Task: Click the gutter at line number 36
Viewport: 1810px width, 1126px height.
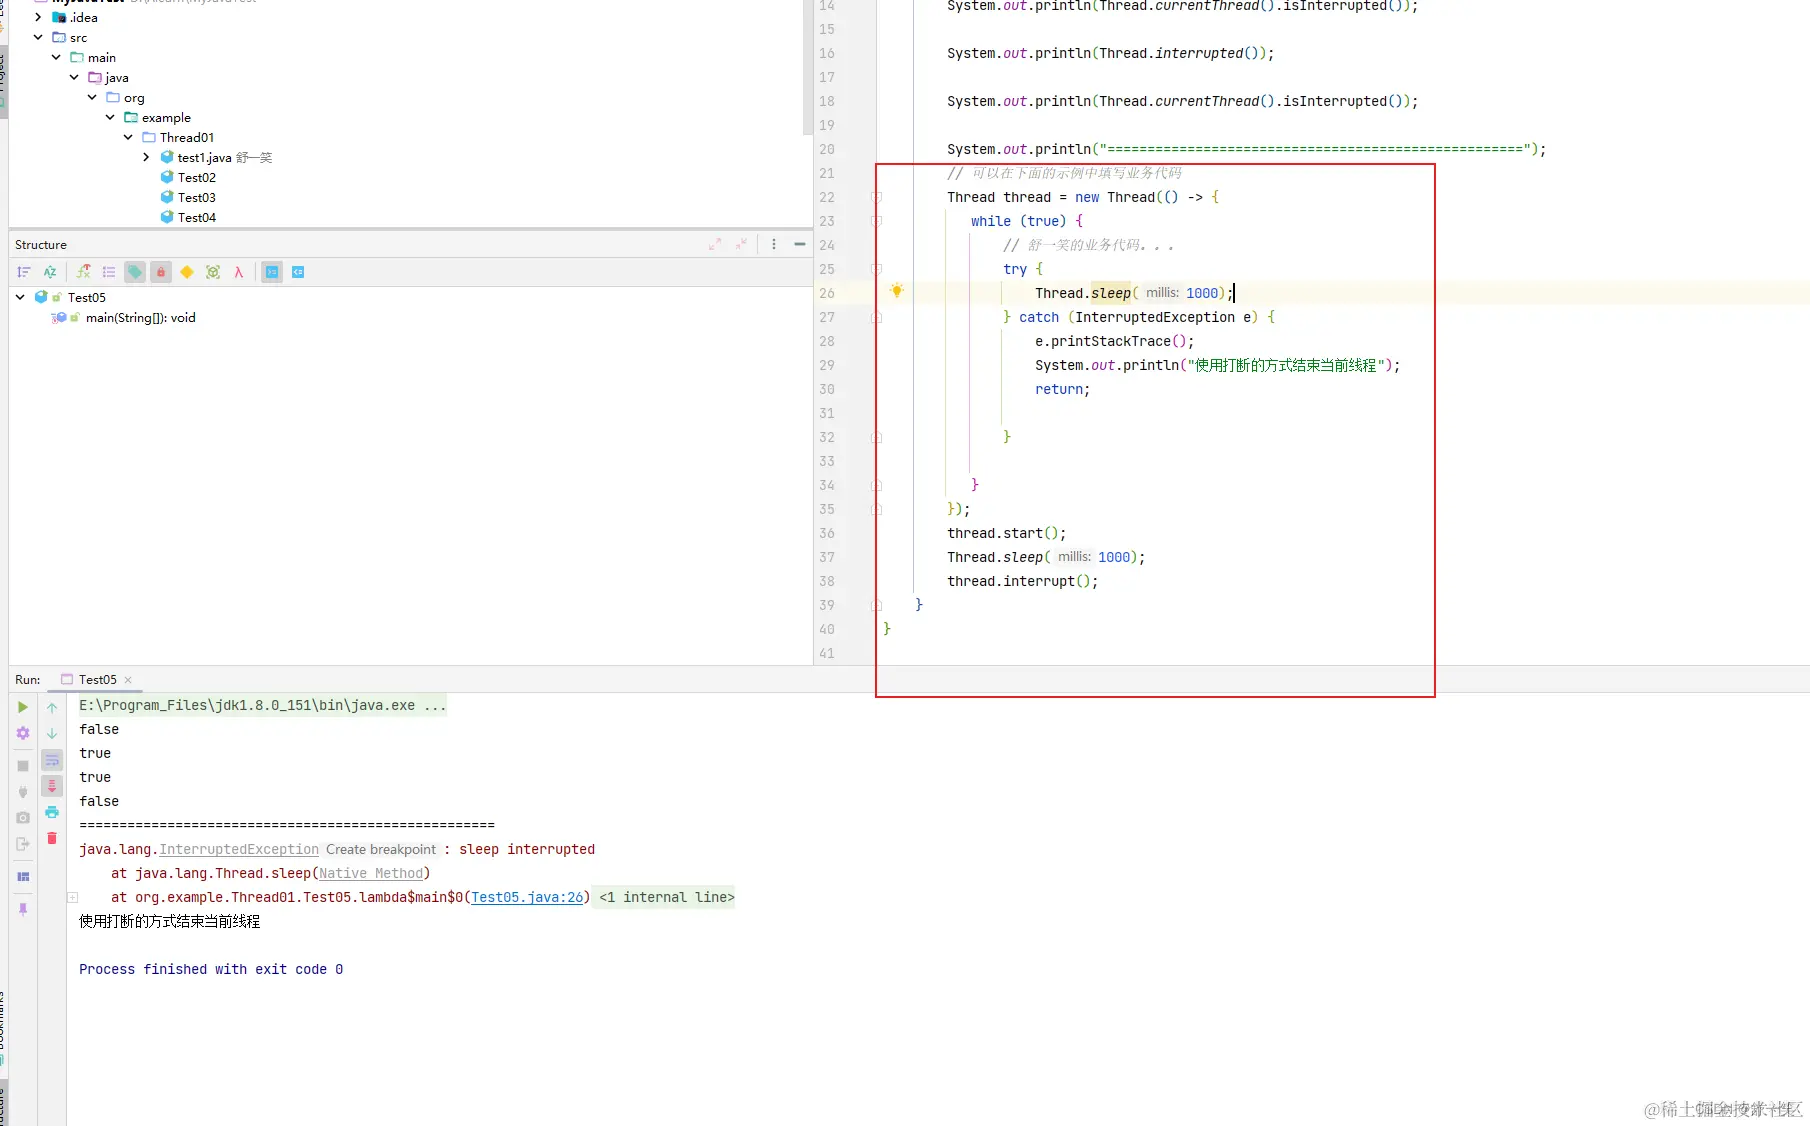Action: 827,533
